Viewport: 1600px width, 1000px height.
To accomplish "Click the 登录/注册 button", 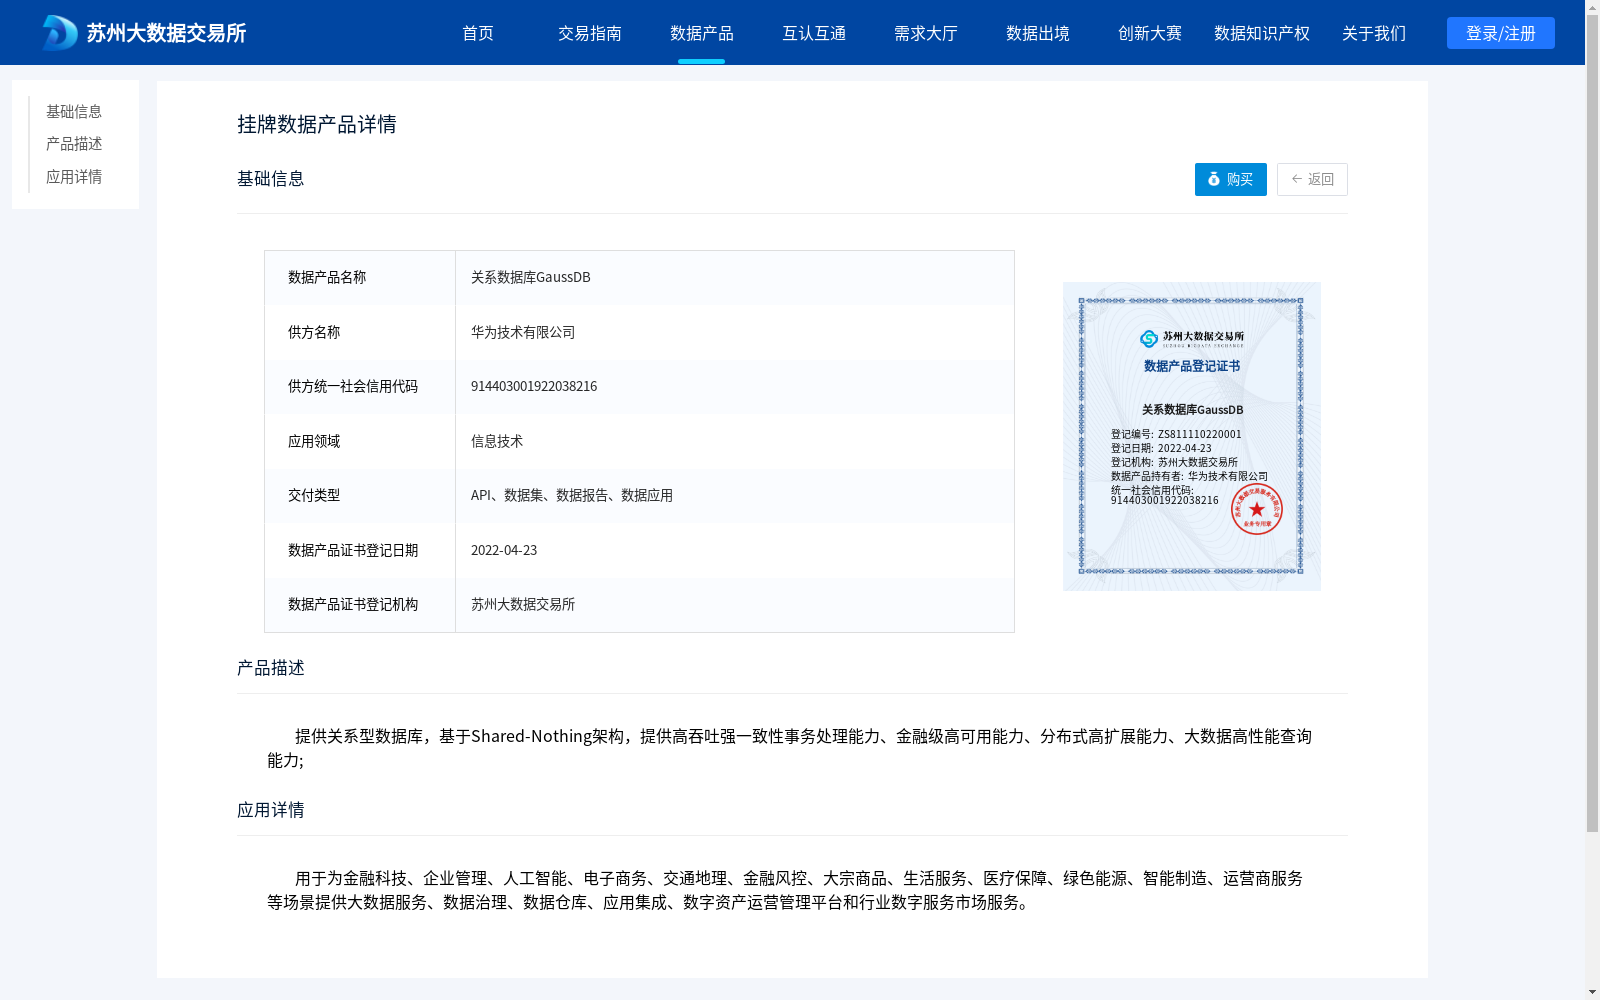I will 1501,33.
